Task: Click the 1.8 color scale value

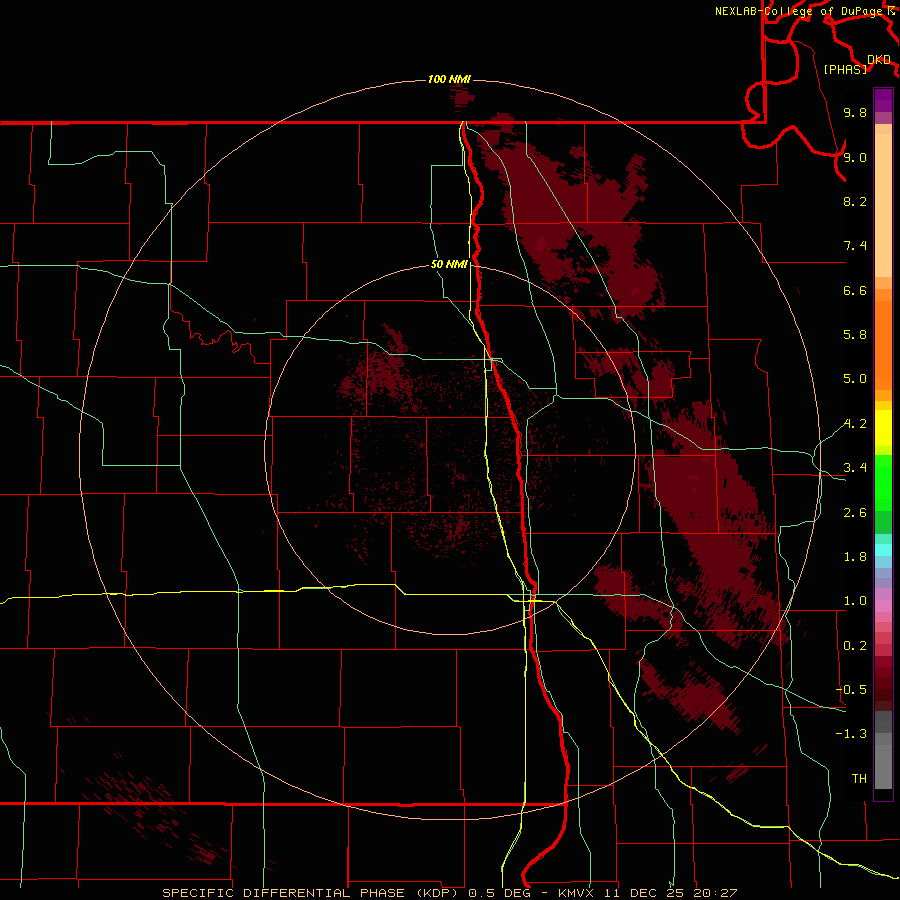Action: click(x=855, y=557)
